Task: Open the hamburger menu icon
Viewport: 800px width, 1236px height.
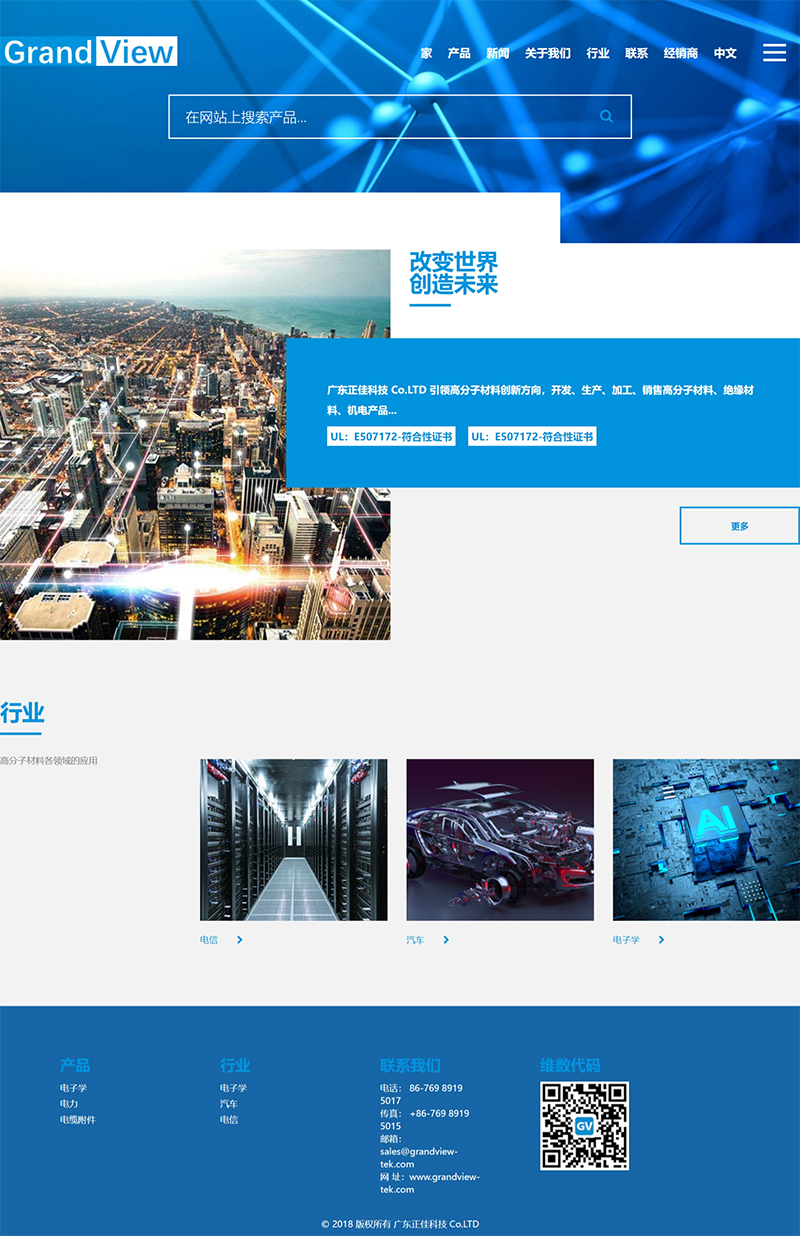Action: click(774, 53)
